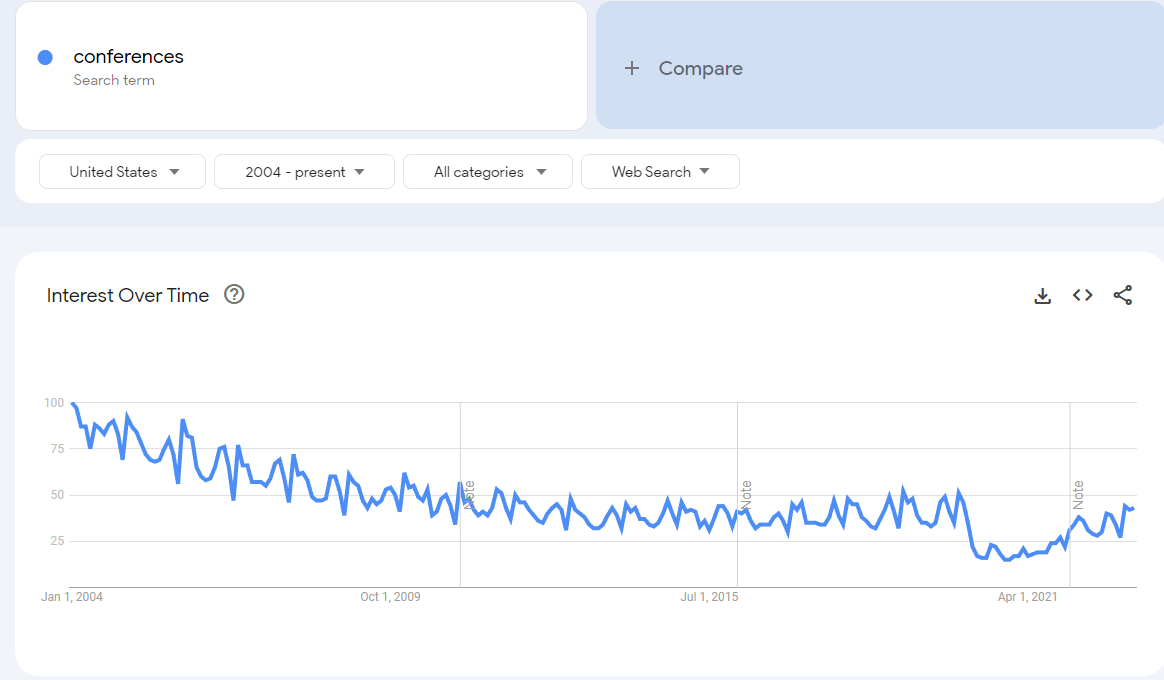Click the Apr 1, 2021 axis label
Screen dimensions: 1164x680
(x=1027, y=597)
